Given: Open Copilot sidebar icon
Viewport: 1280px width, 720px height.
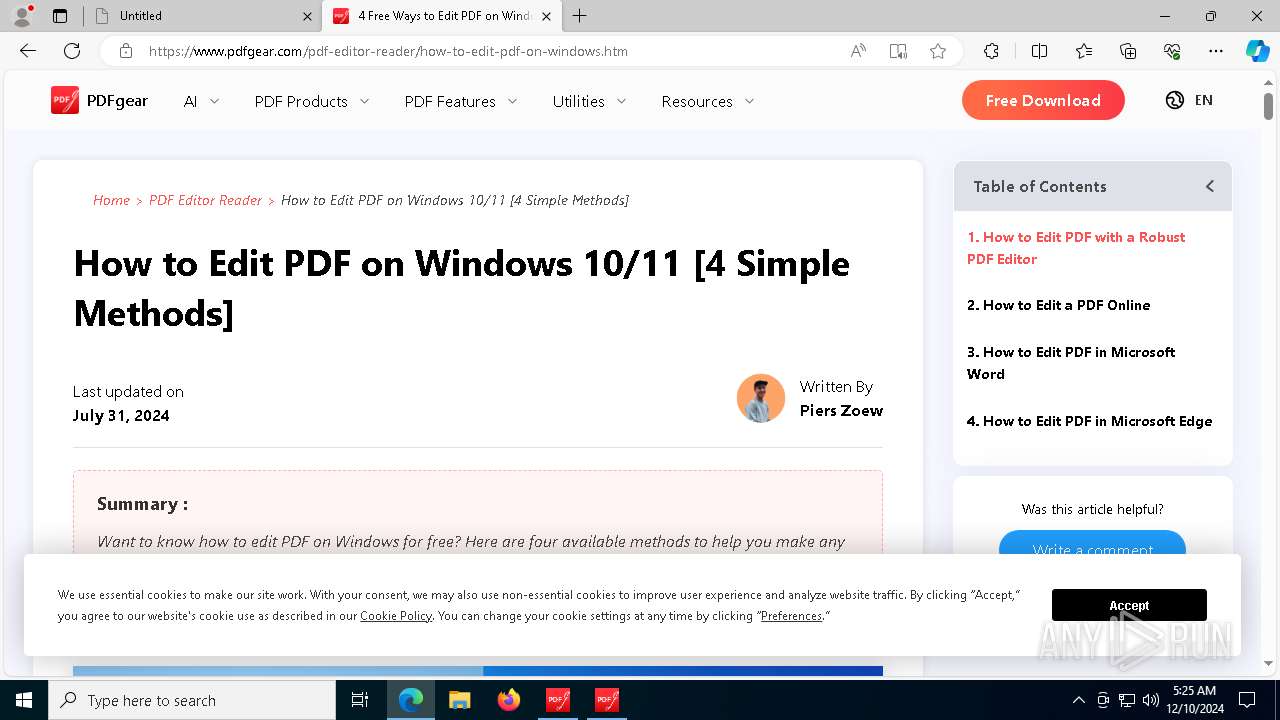Looking at the screenshot, I should click(1257, 51).
